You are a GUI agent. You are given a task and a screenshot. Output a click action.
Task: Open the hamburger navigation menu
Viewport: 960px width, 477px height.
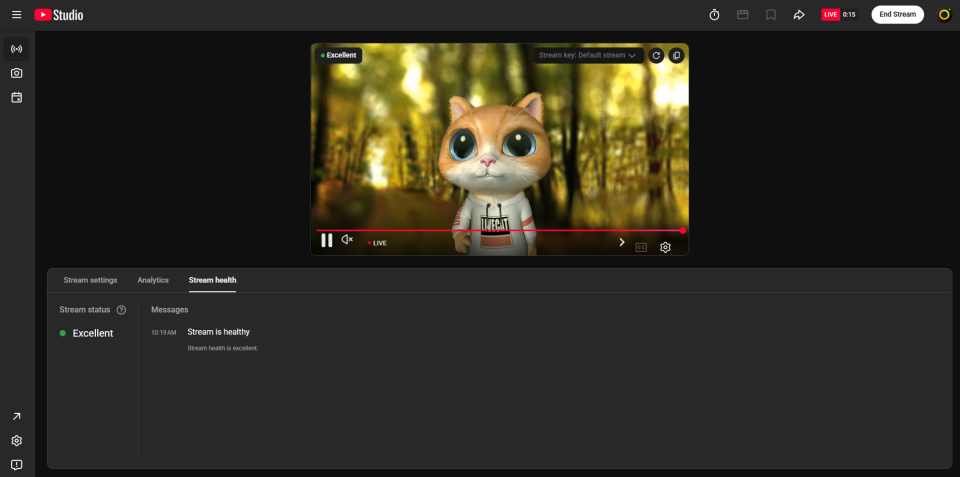pyautogui.click(x=17, y=15)
